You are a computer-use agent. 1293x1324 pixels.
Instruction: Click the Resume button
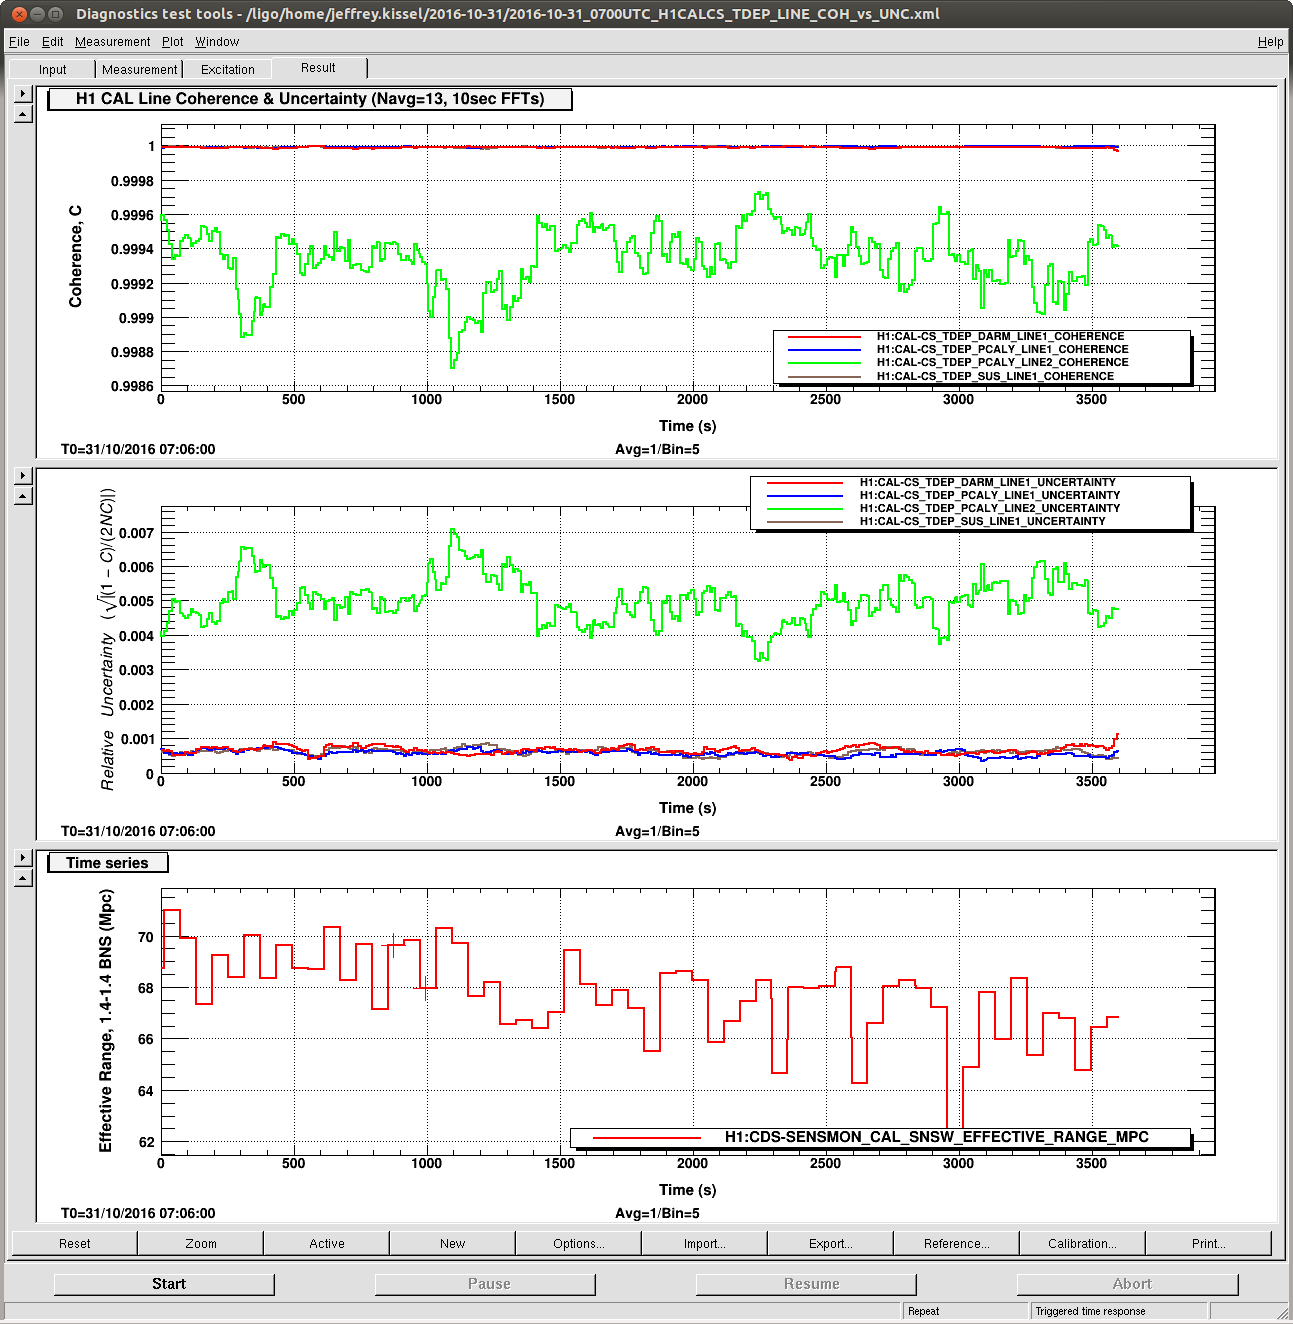(807, 1284)
